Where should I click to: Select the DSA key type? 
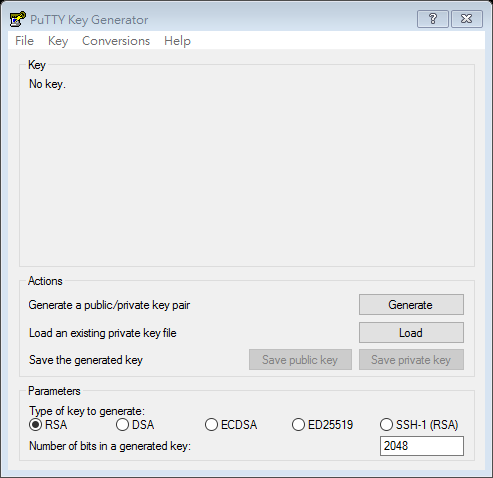pyautogui.click(x=135, y=425)
